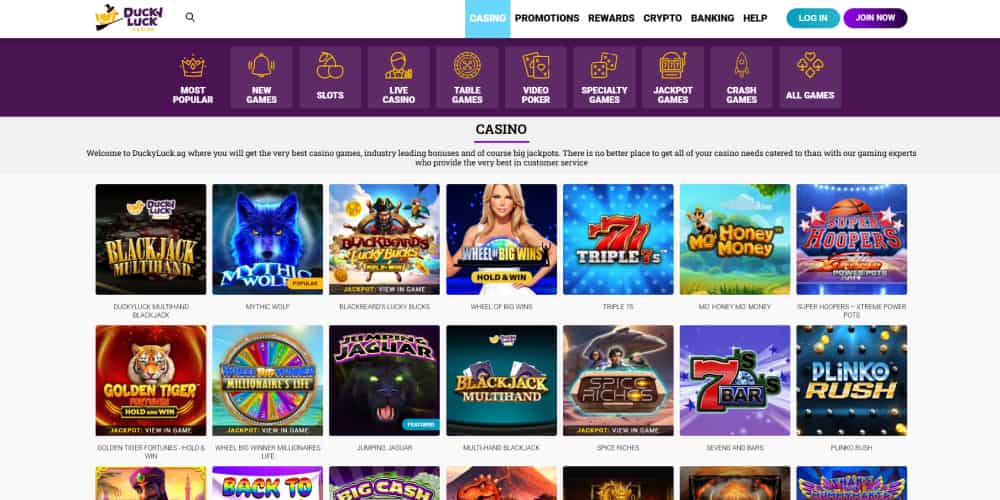Screen dimensions: 1000x500
Task: Open the Crypto menu item
Action: click(663, 18)
